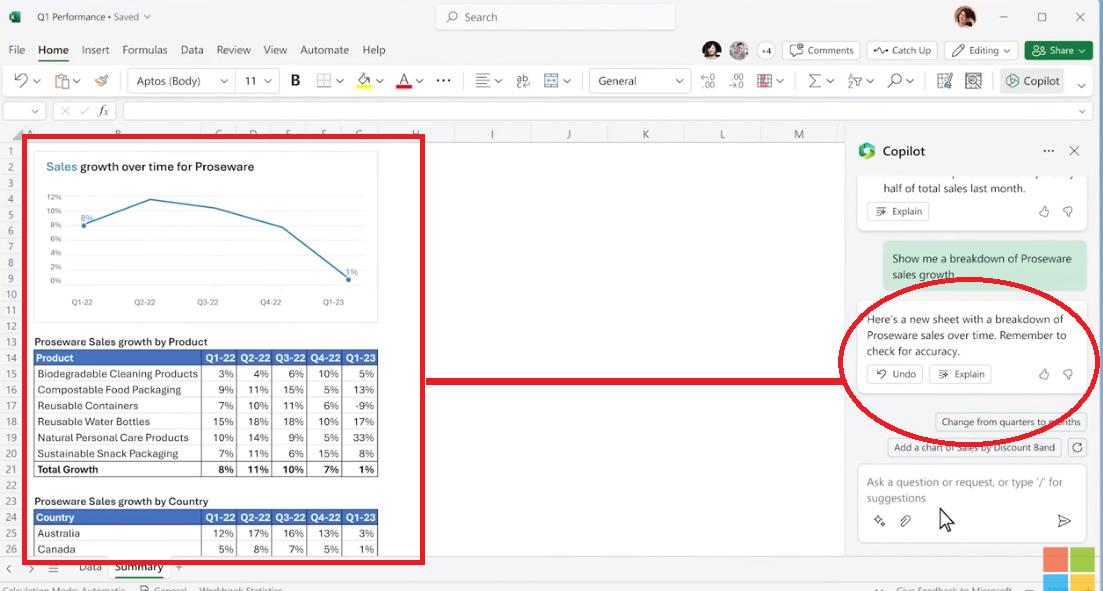Click Add a chart of Sales suggestion
Viewport: 1103px width, 591px height.
[974, 448]
